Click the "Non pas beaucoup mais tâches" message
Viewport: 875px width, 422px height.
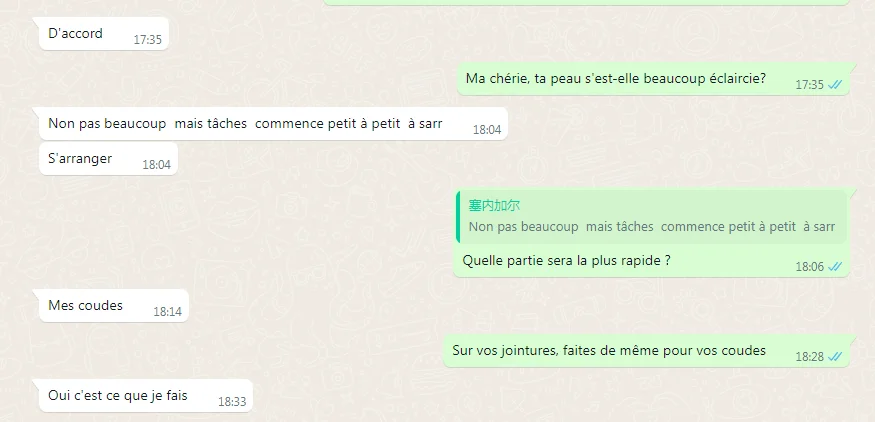tap(273, 124)
